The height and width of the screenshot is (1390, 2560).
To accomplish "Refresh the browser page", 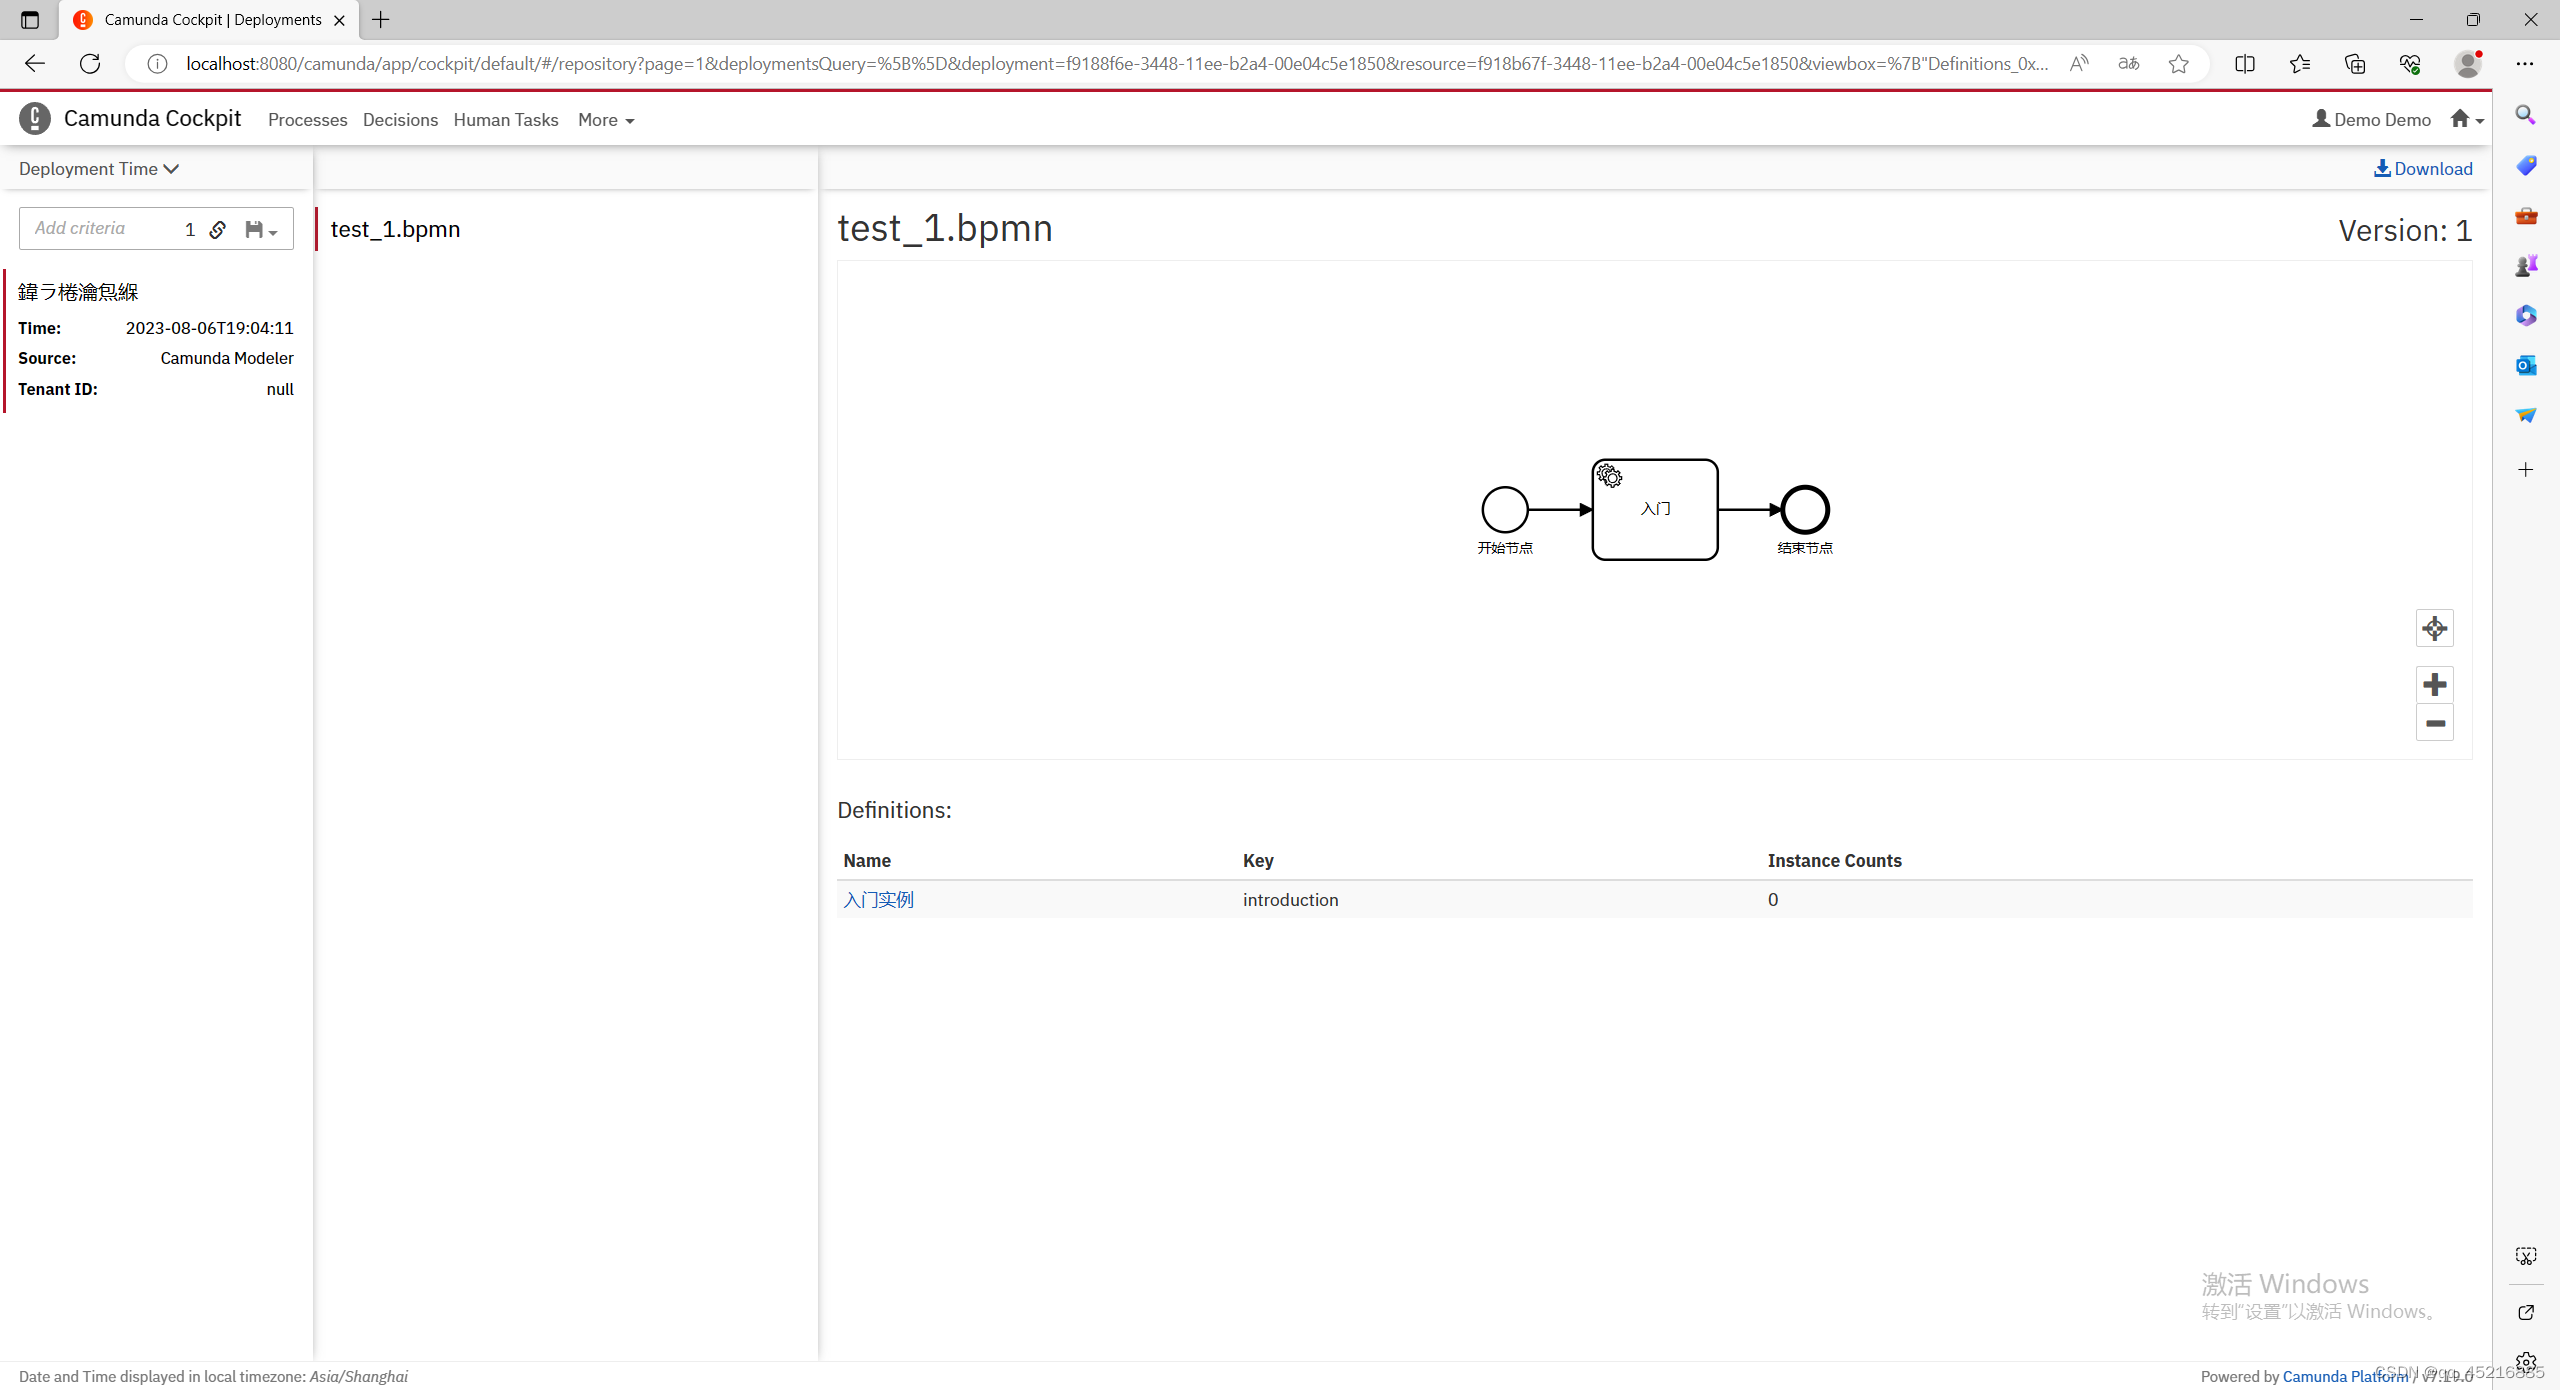I will click(x=90, y=64).
